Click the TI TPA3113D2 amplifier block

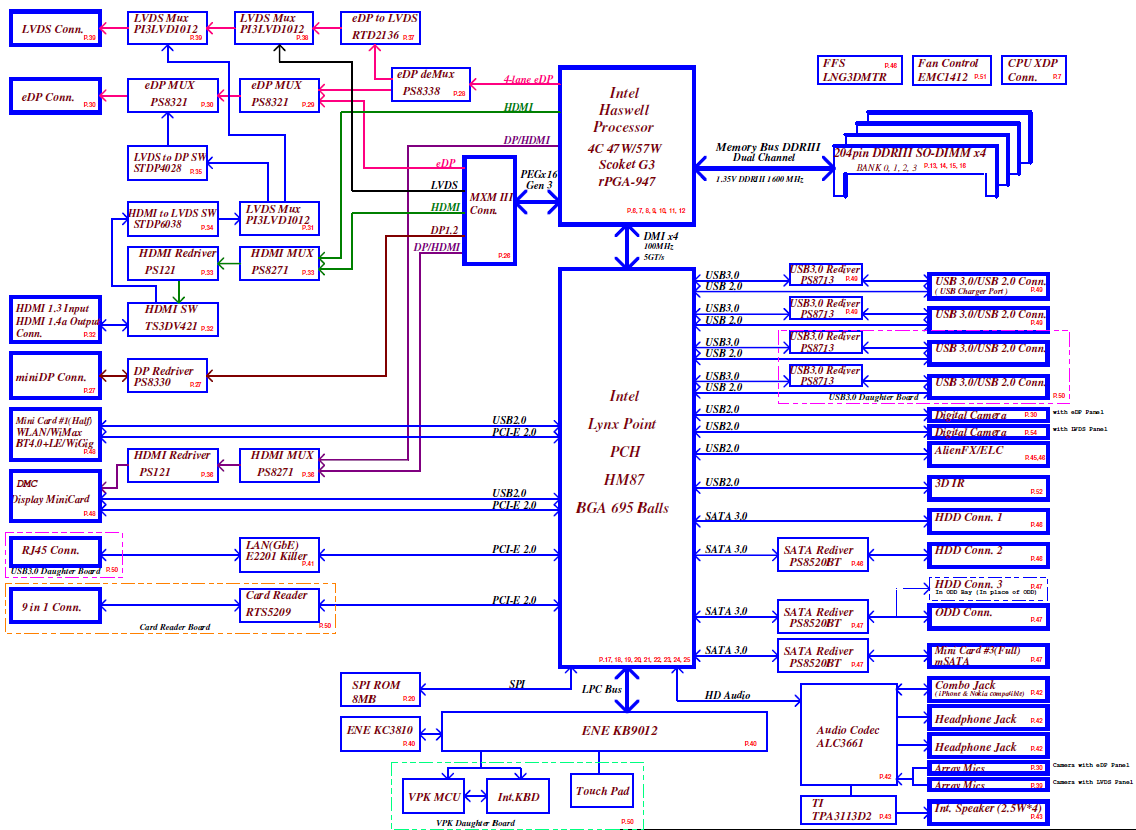pyautogui.click(x=849, y=809)
